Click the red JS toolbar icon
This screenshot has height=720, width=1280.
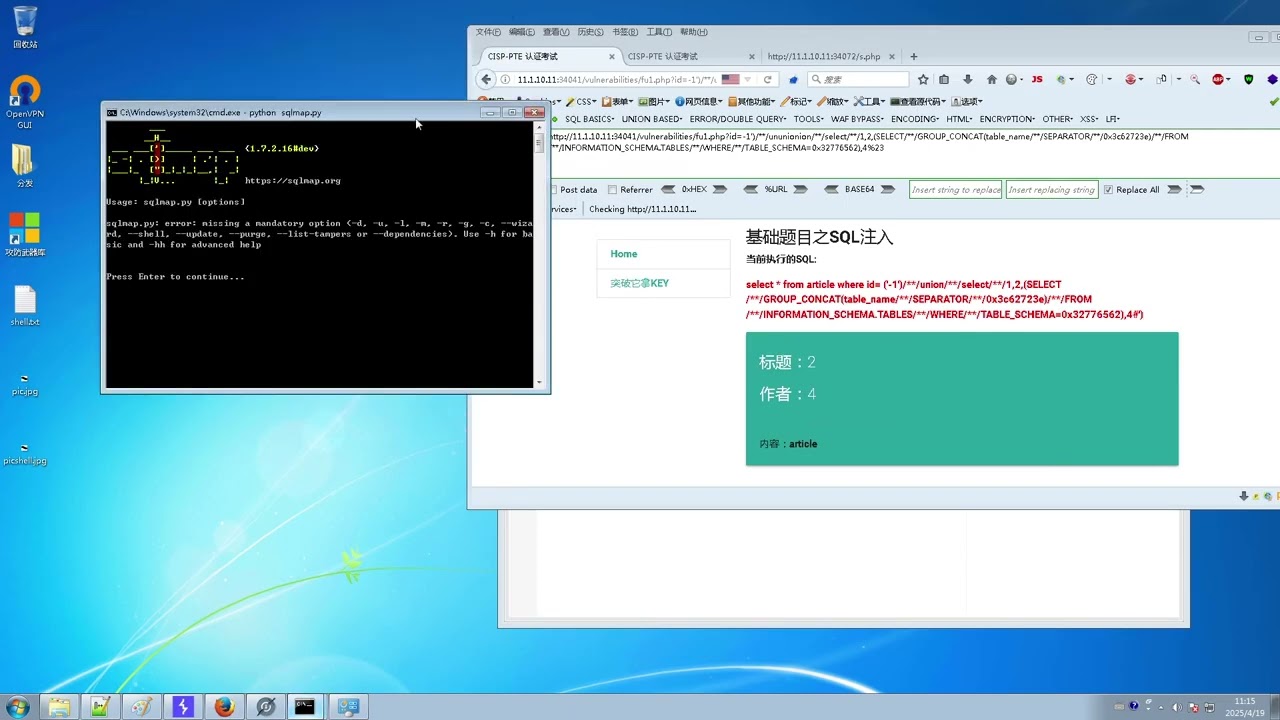[1037, 79]
